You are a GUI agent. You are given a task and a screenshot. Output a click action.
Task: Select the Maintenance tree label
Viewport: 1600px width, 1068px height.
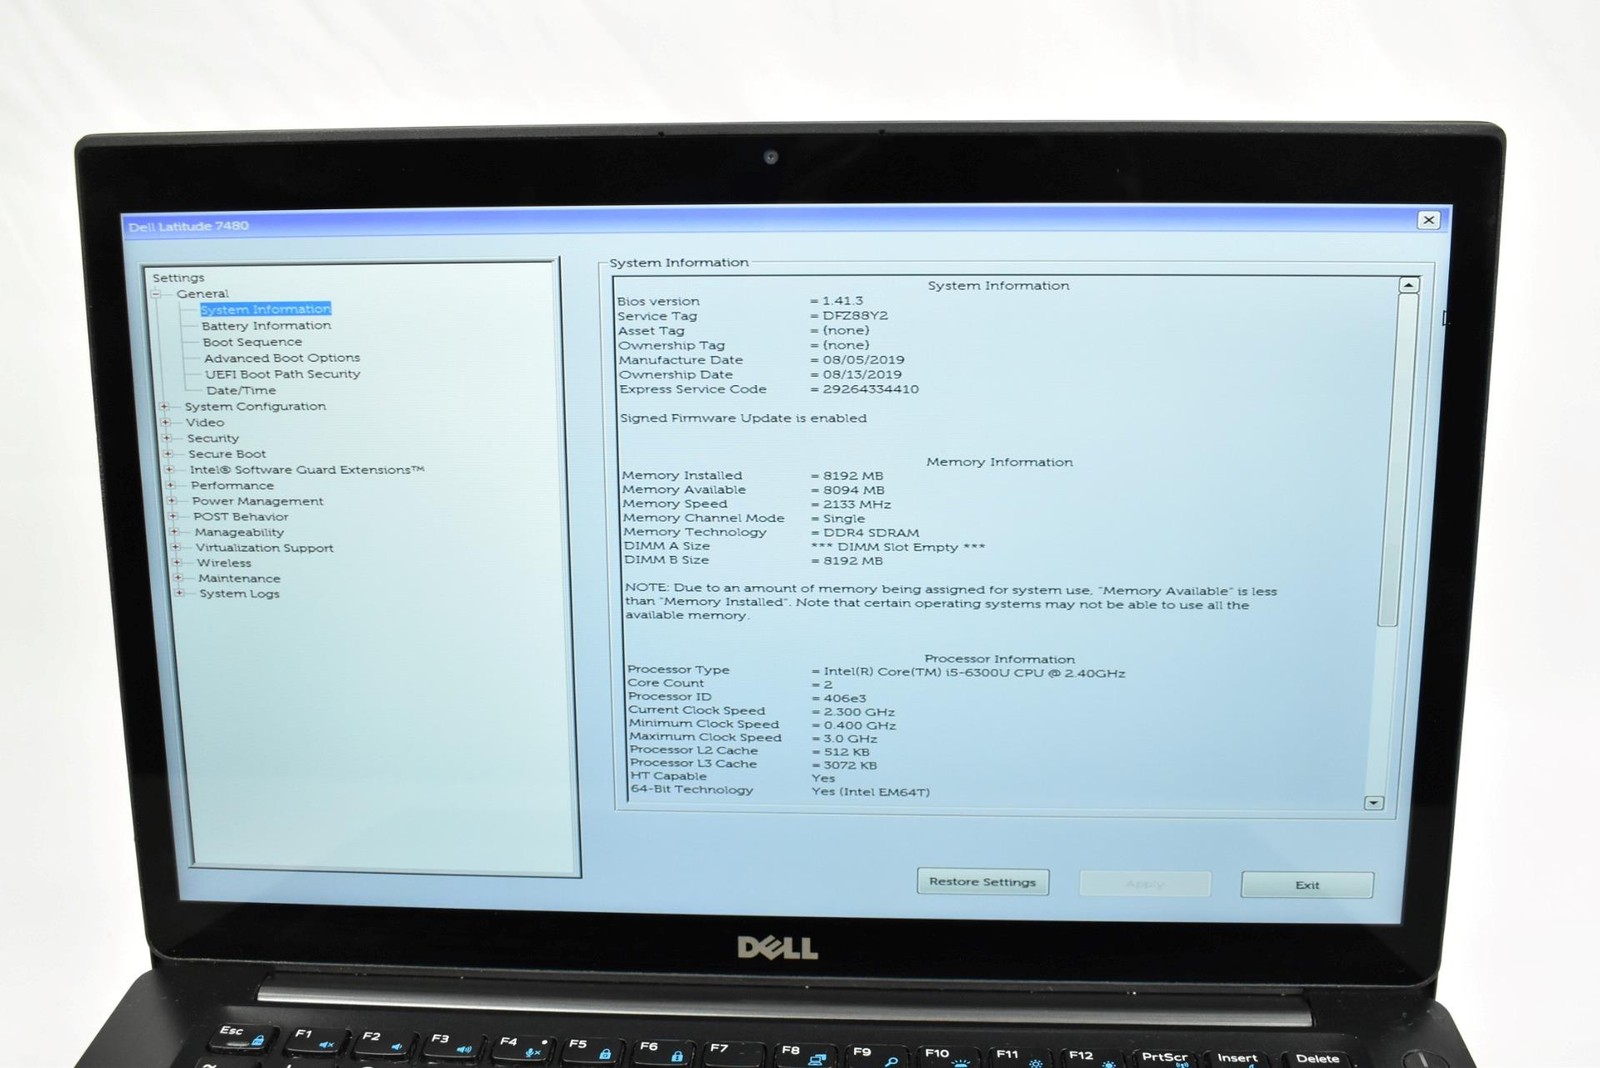(239, 578)
